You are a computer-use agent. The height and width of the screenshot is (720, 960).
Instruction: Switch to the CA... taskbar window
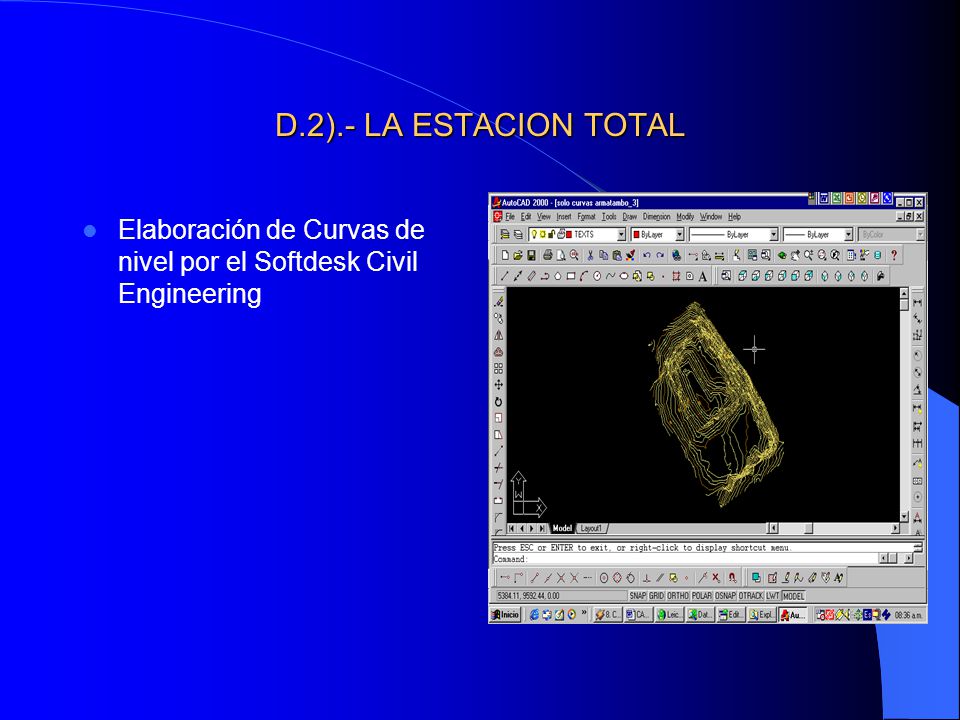click(x=637, y=615)
